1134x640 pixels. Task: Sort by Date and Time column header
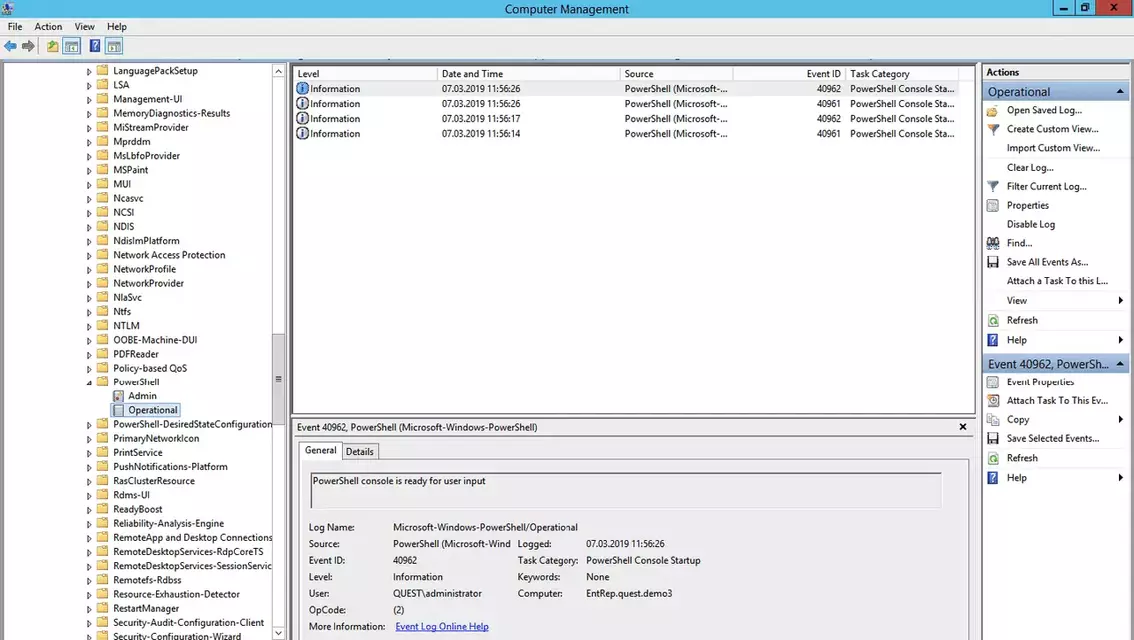pos(528,74)
